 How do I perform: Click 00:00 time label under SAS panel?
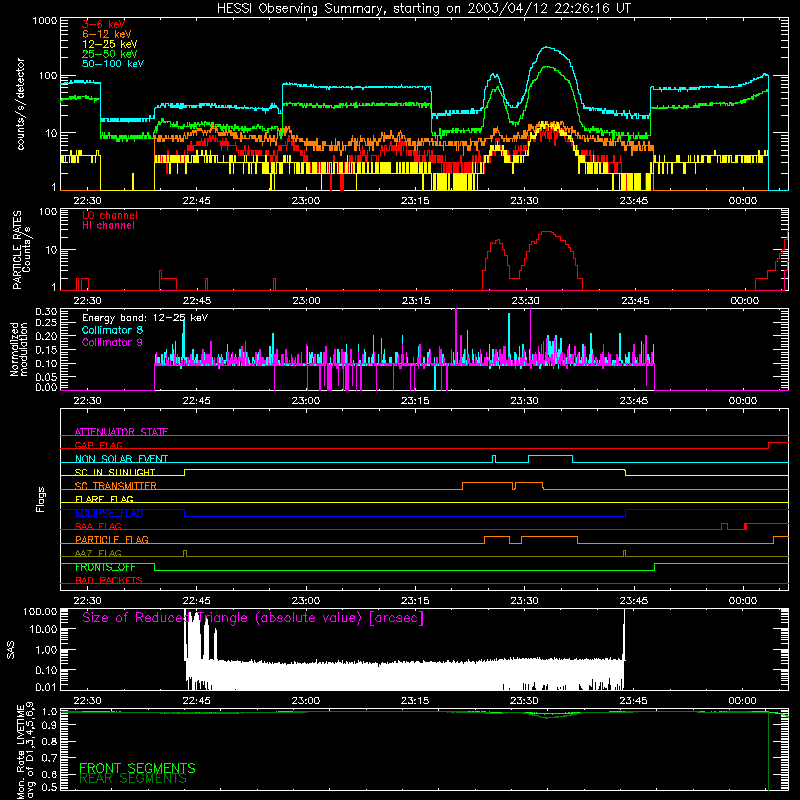pos(742,701)
